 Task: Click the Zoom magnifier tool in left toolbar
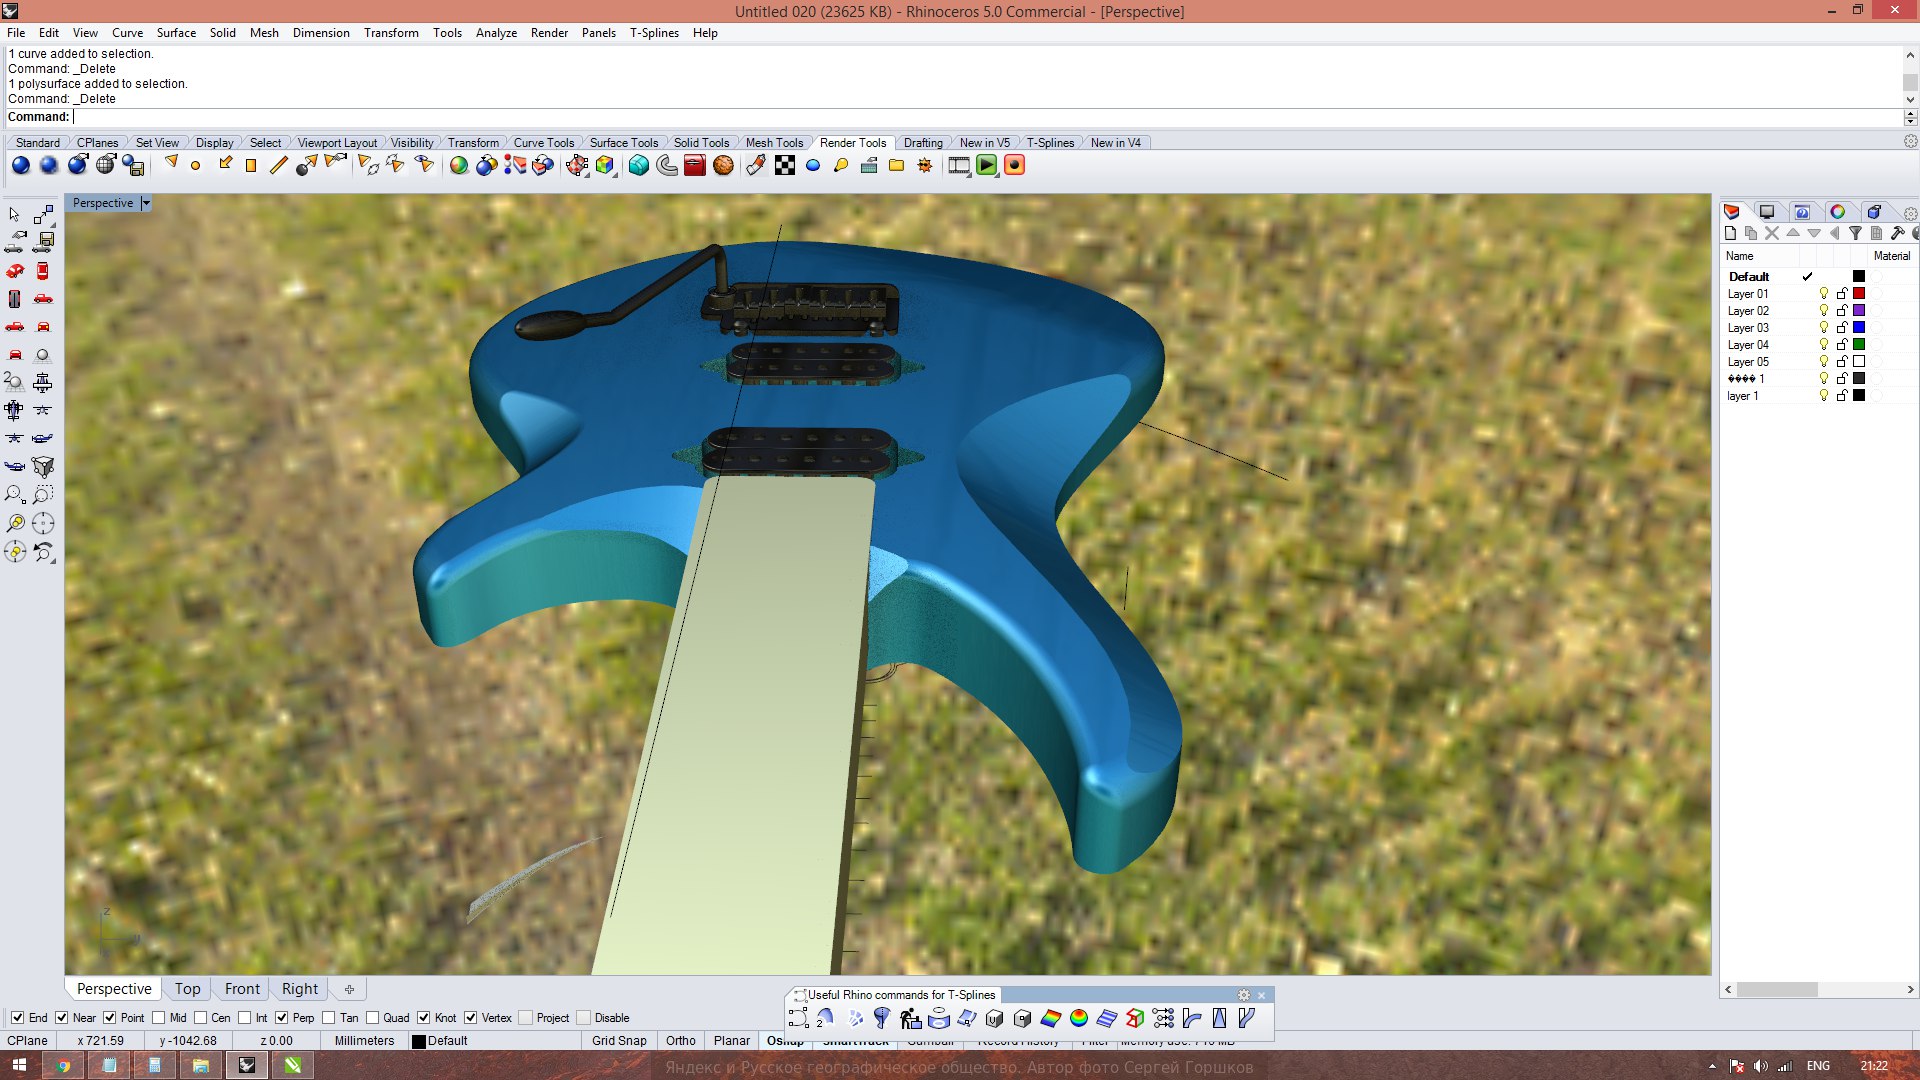tap(14, 494)
